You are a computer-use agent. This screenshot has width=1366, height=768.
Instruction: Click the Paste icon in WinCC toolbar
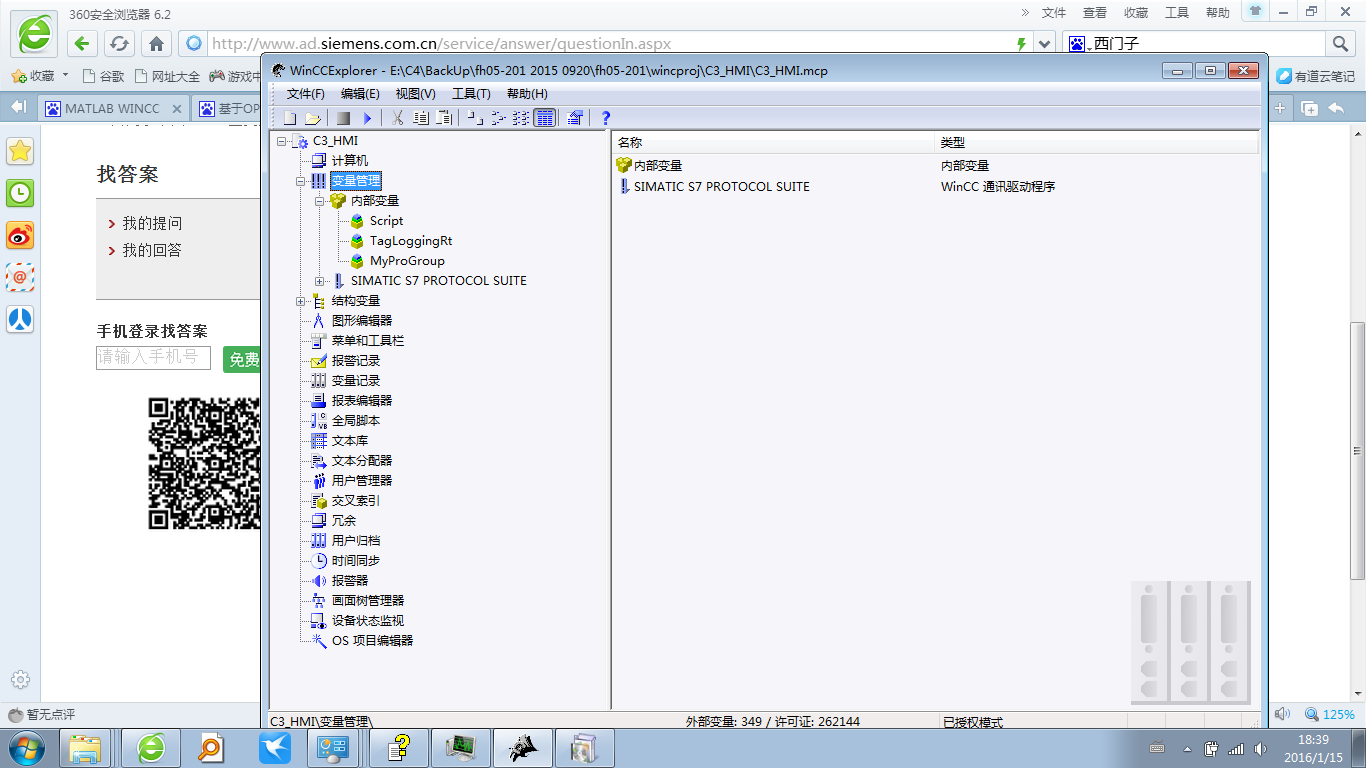445,118
